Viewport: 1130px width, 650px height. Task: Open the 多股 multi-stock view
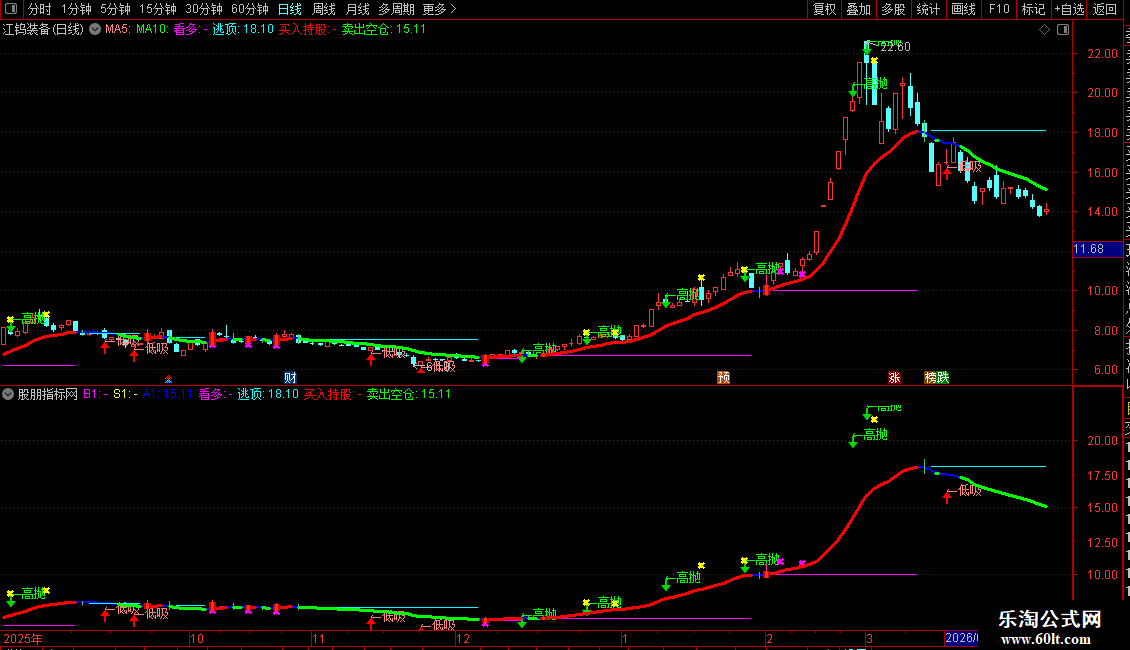893,9
